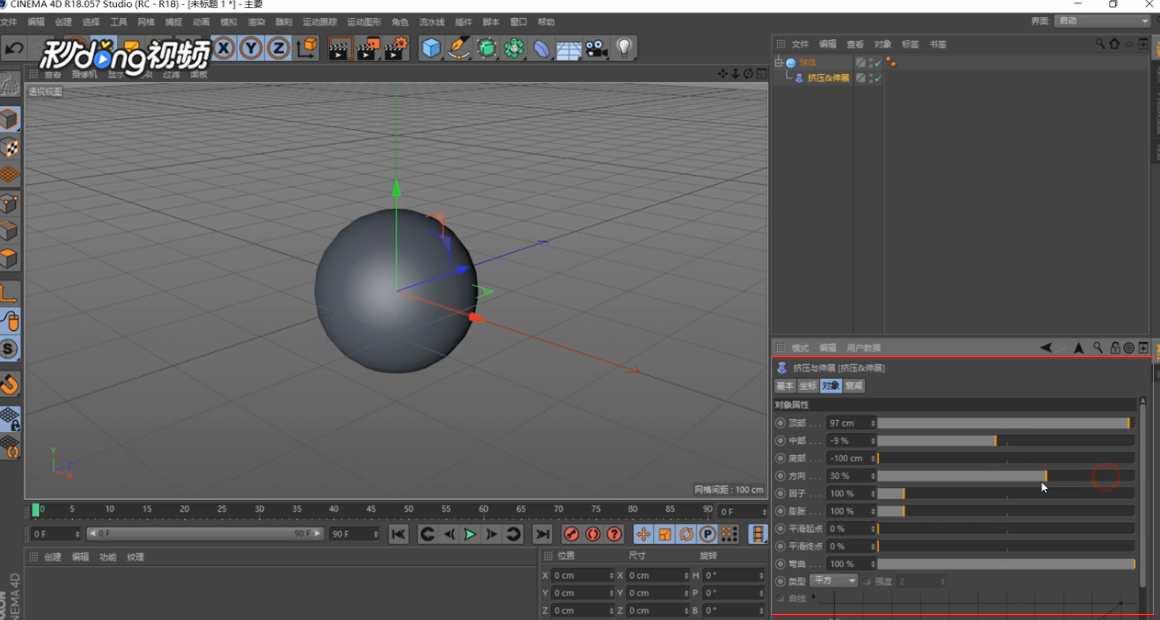Open the 运动图形 menu
This screenshot has height=620, width=1160.
pos(364,22)
